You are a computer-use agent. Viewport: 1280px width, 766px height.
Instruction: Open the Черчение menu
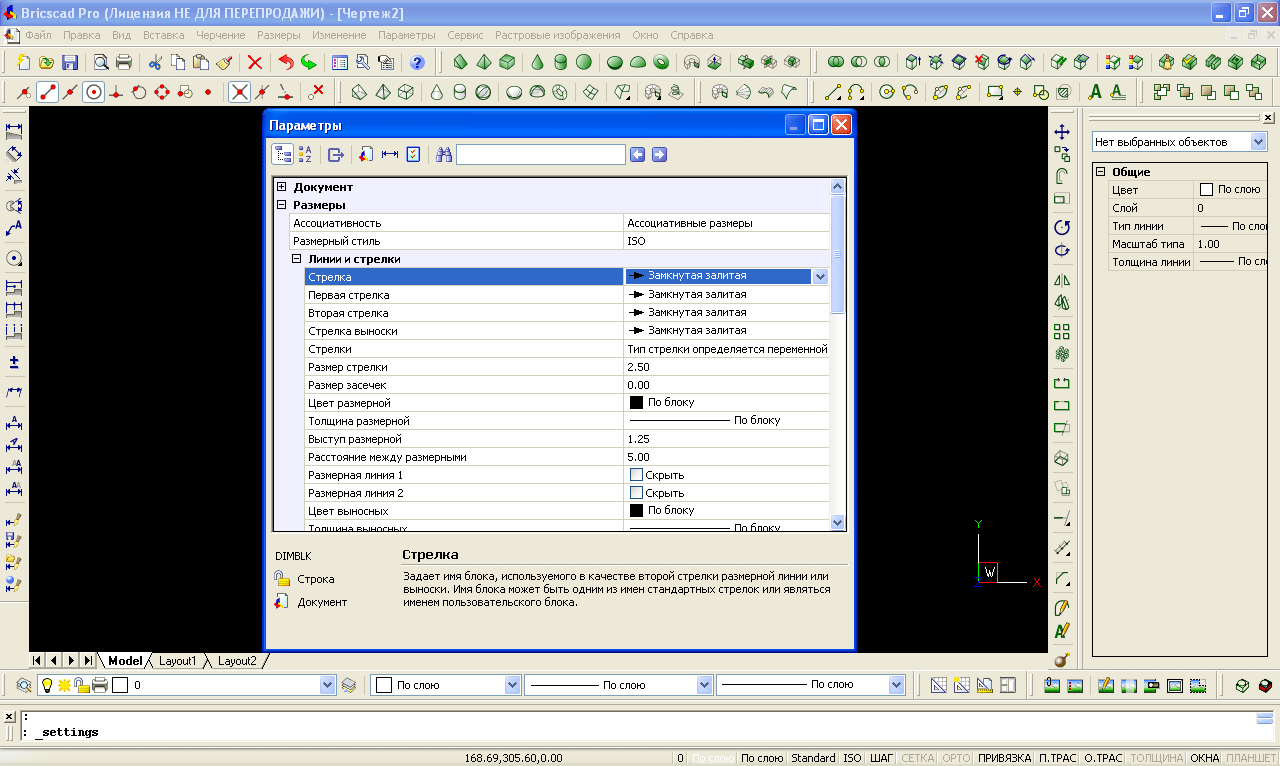(x=220, y=35)
